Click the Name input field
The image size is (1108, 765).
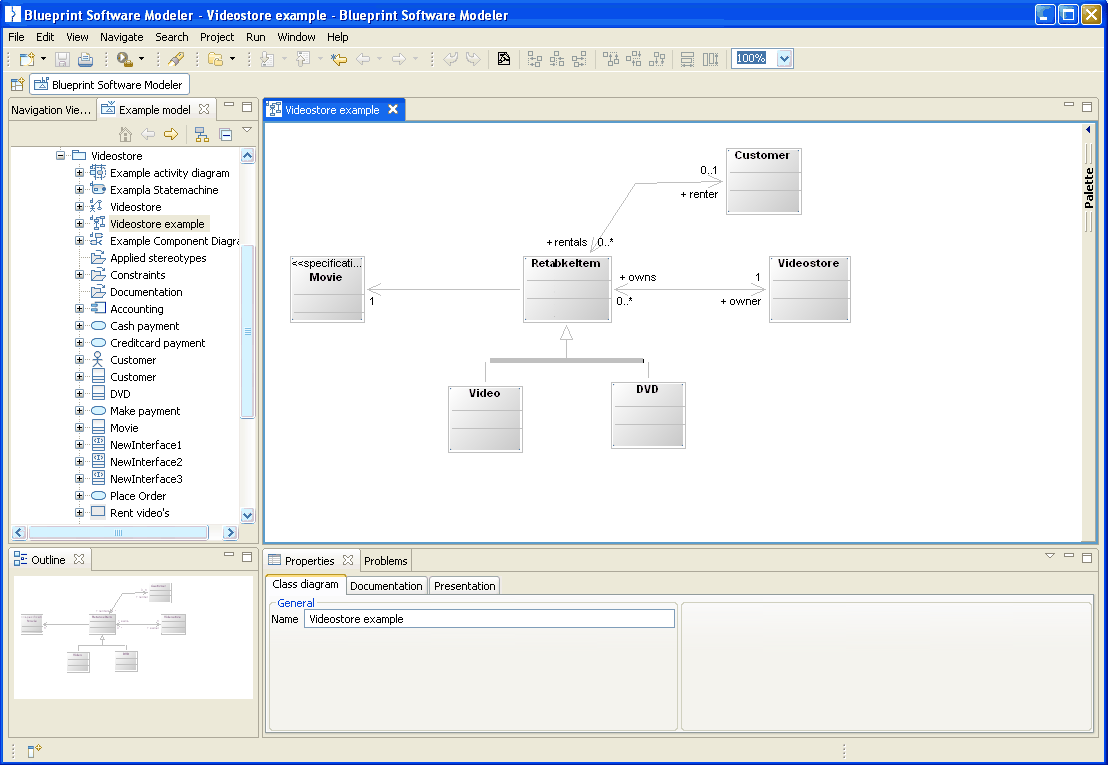(489, 619)
